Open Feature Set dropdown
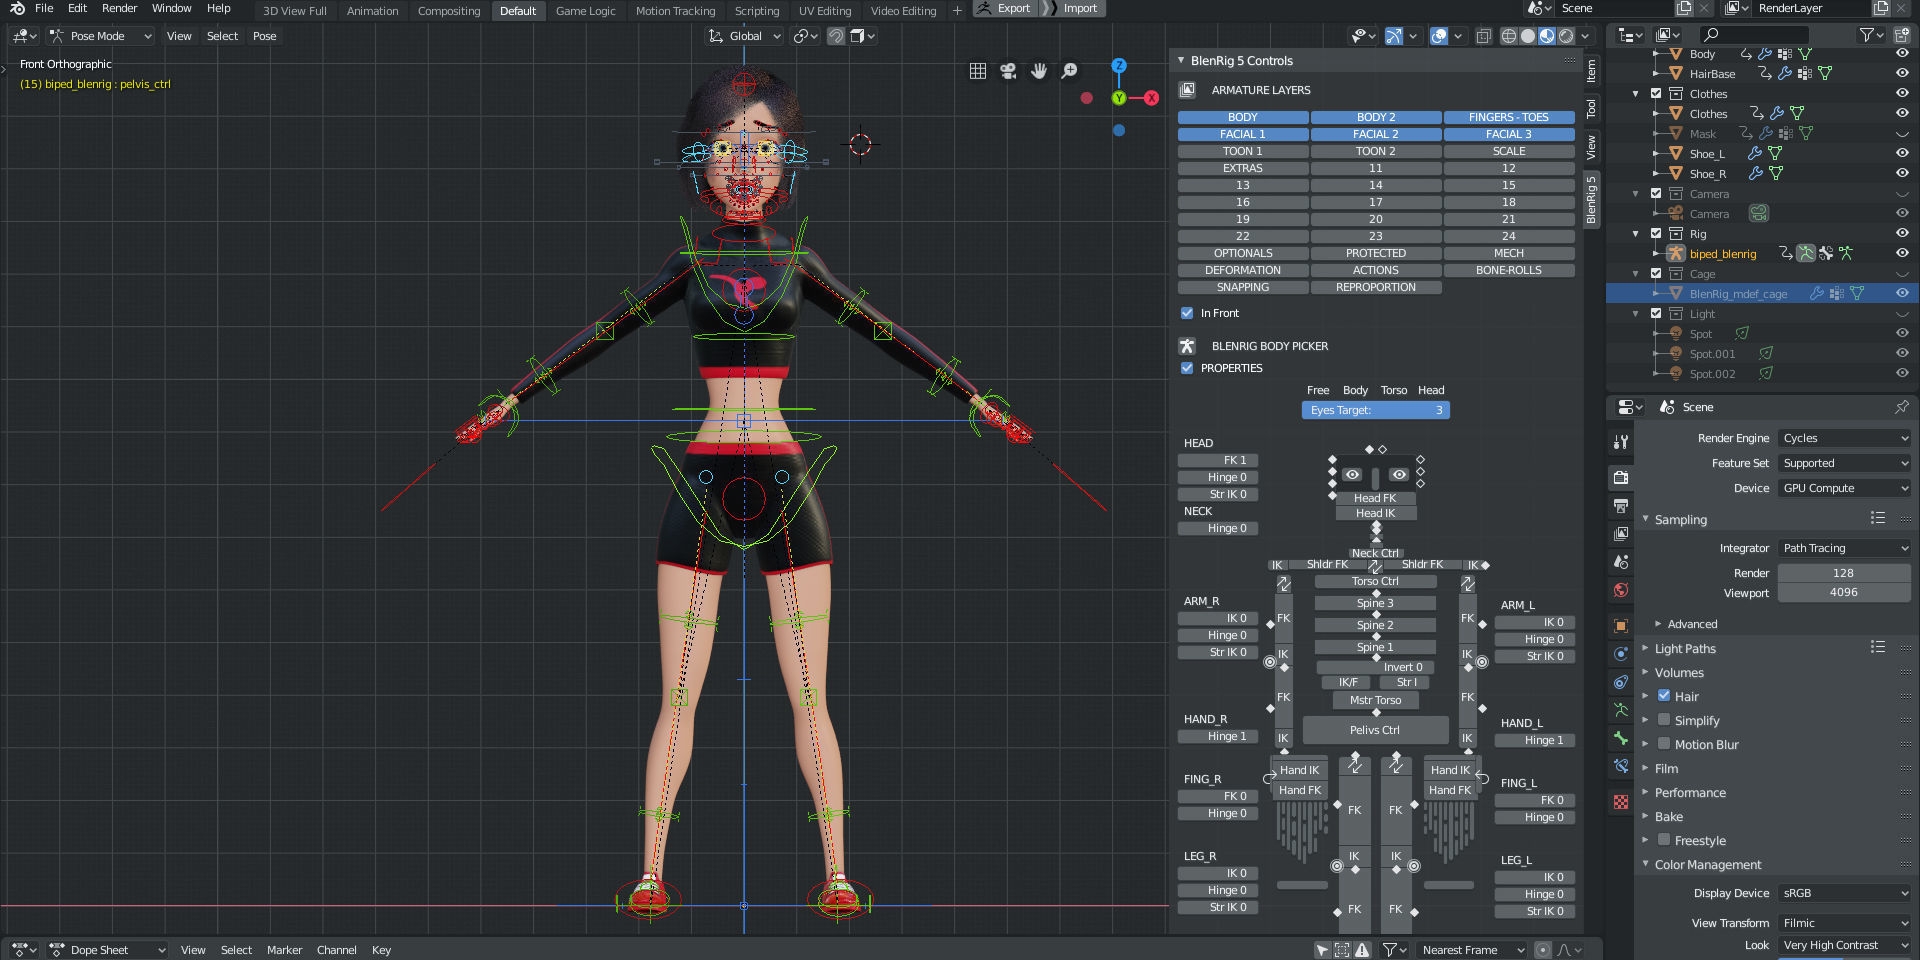 coord(1845,463)
